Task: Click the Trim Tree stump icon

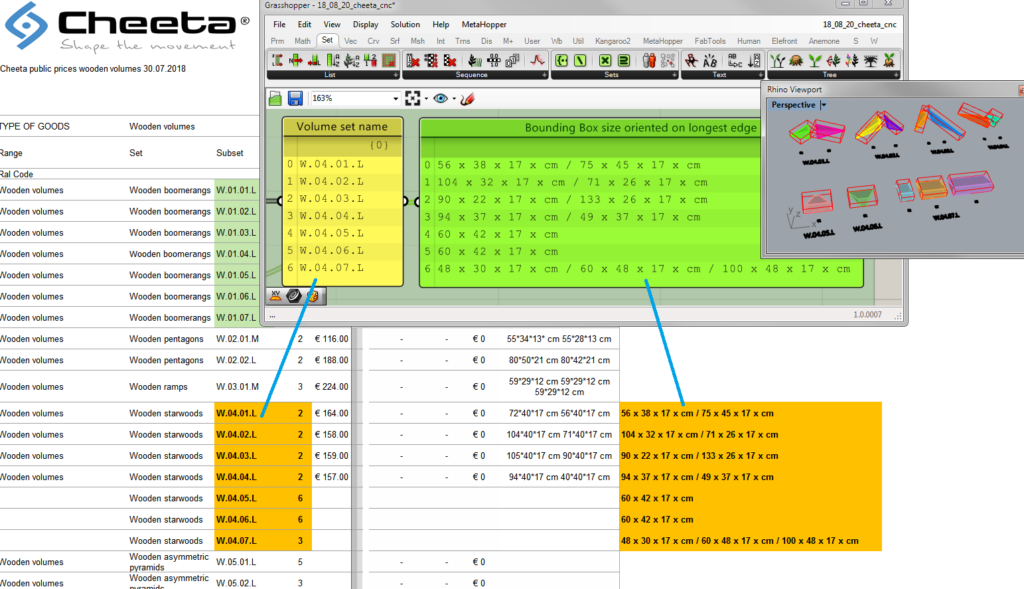Action: [796, 61]
